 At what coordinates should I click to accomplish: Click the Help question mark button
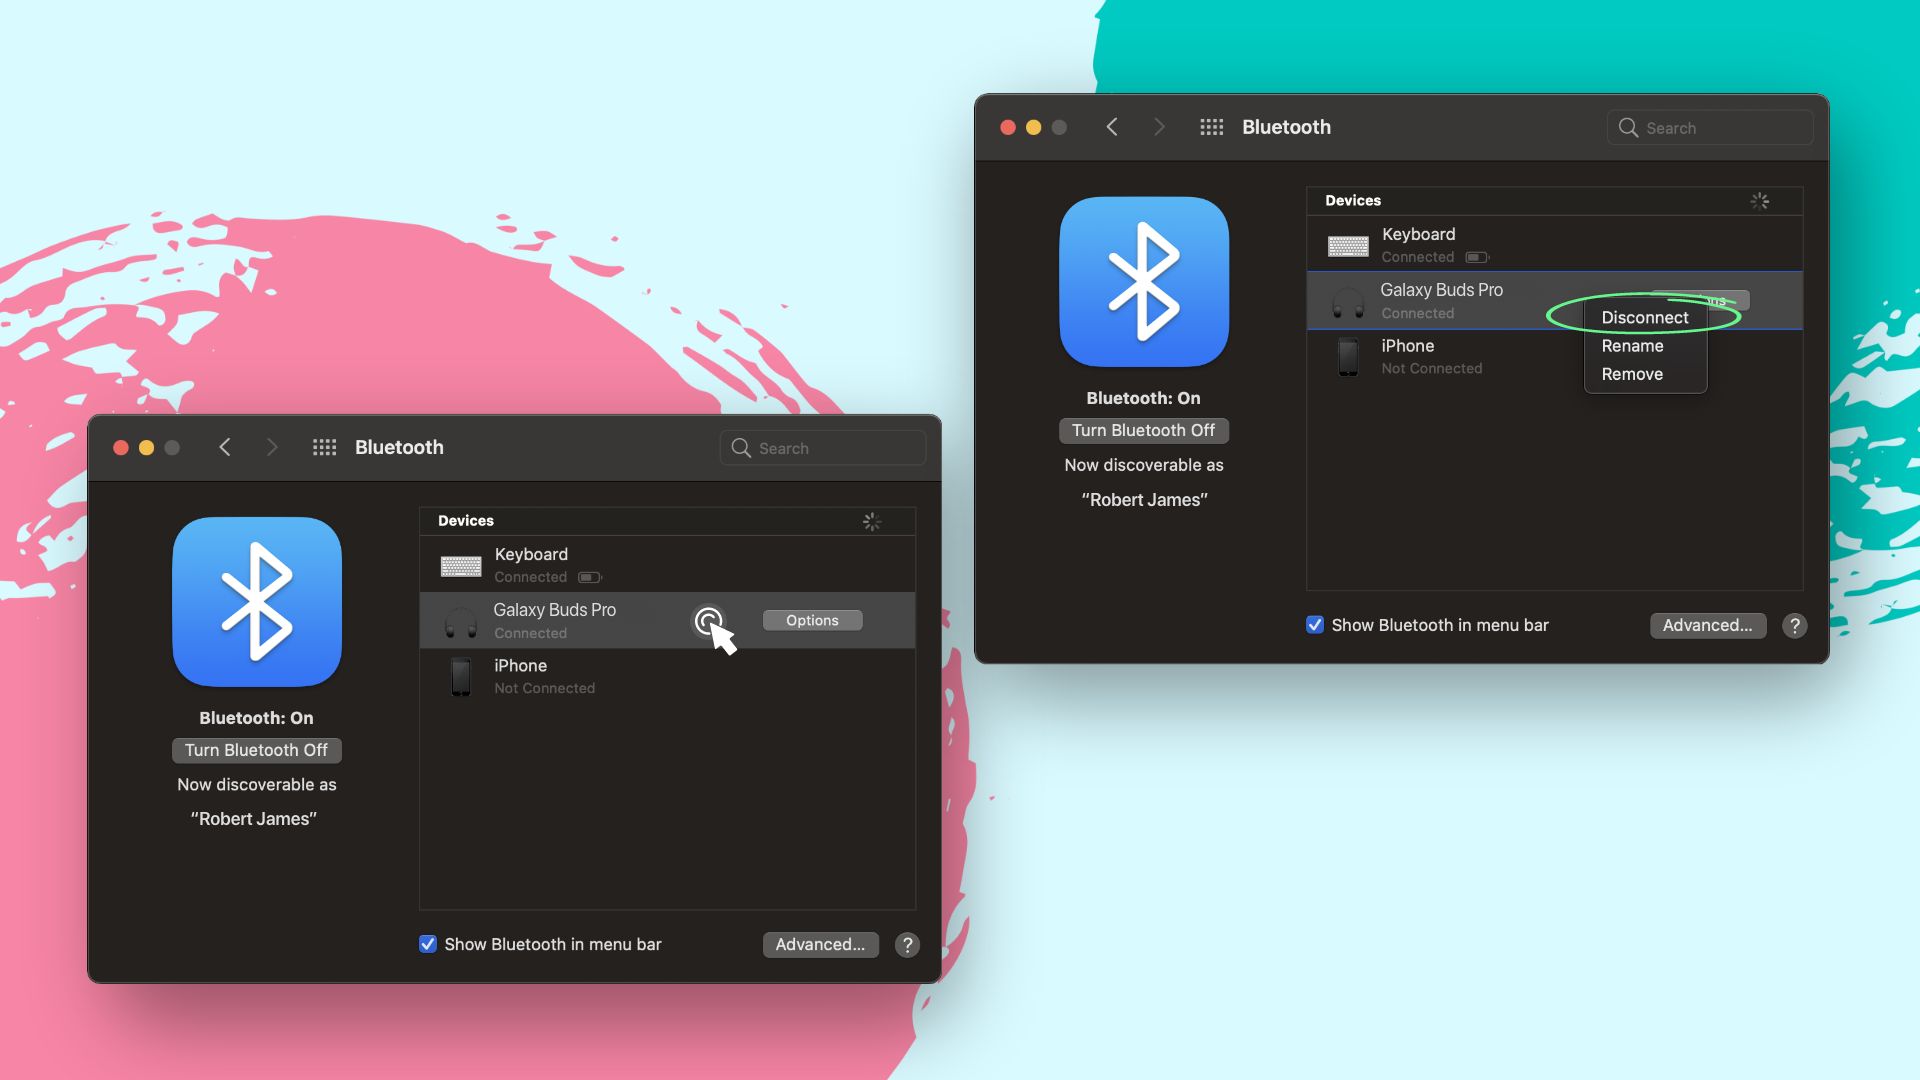coord(907,944)
